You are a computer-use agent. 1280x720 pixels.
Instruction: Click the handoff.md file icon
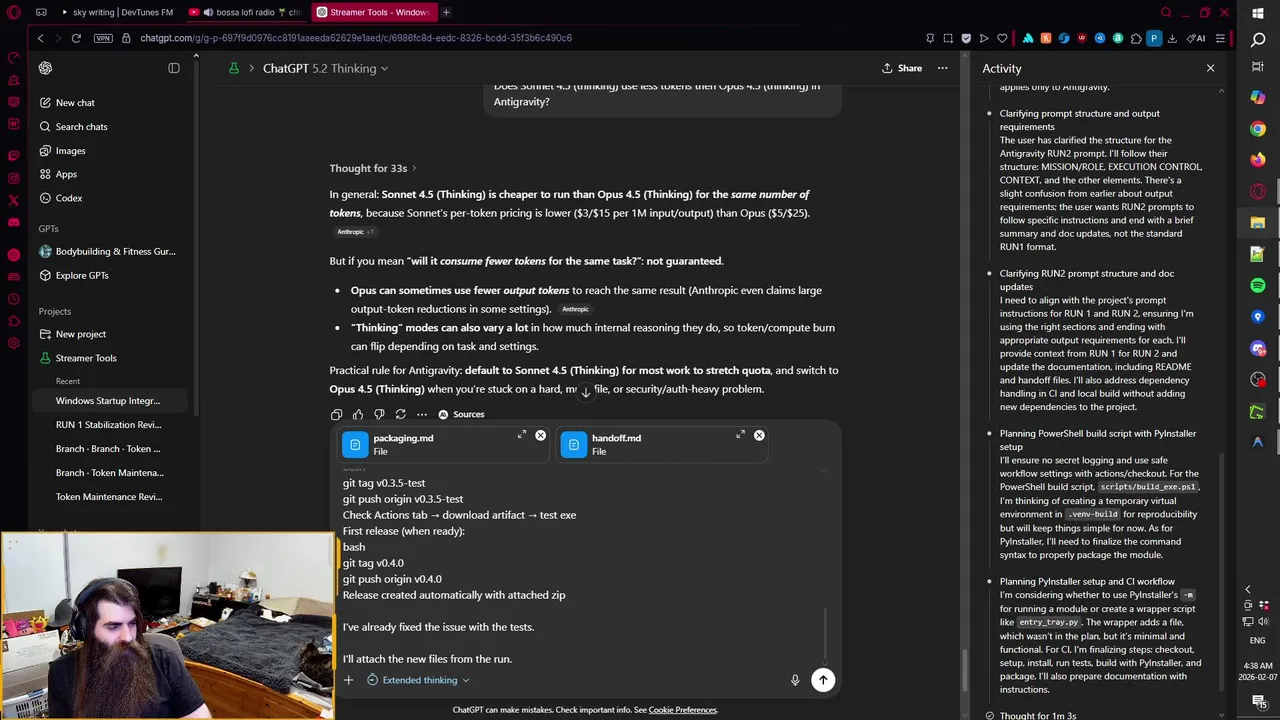pyautogui.click(x=573, y=445)
